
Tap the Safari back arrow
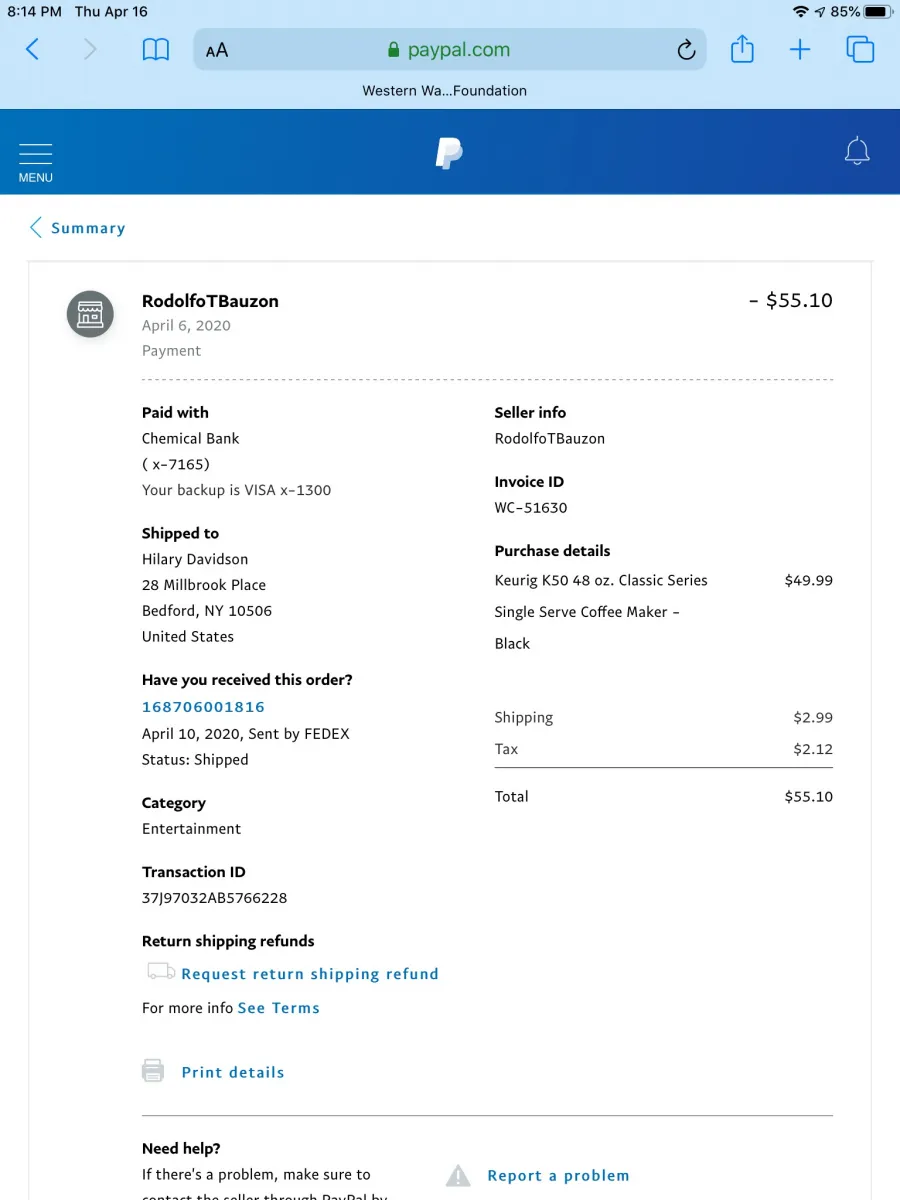click(32, 49)
